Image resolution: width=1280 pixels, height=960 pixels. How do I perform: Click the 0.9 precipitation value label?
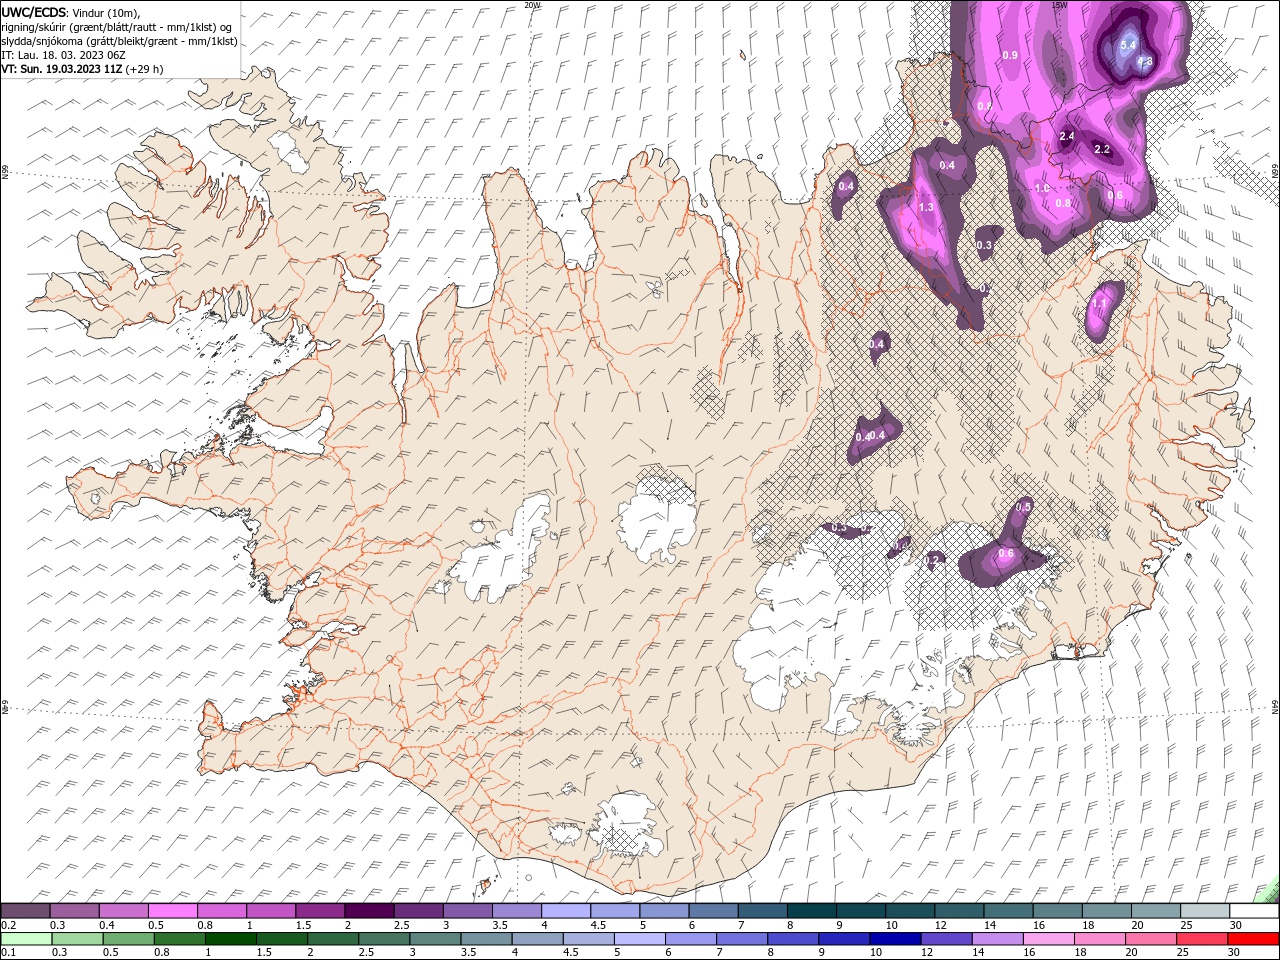coord(1010,55)
